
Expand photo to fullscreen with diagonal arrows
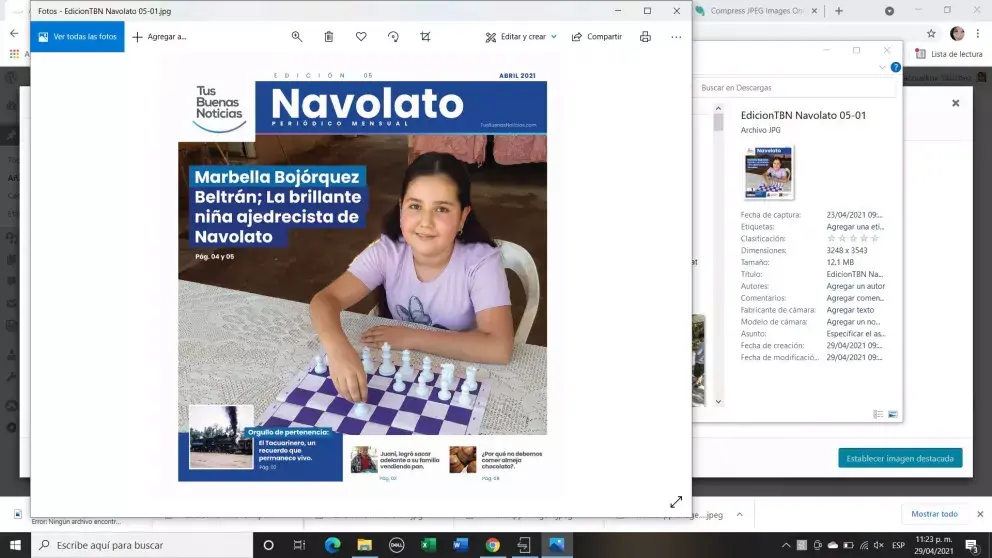(676, 502)
